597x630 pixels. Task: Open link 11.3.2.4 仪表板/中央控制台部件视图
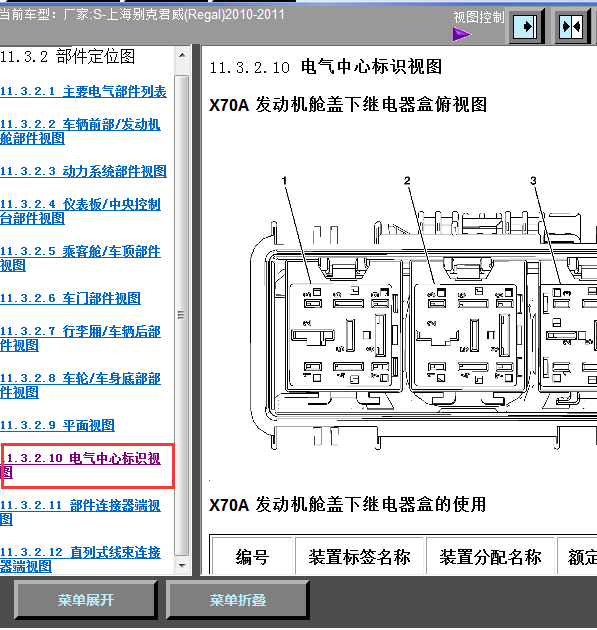tap(80, 211)
